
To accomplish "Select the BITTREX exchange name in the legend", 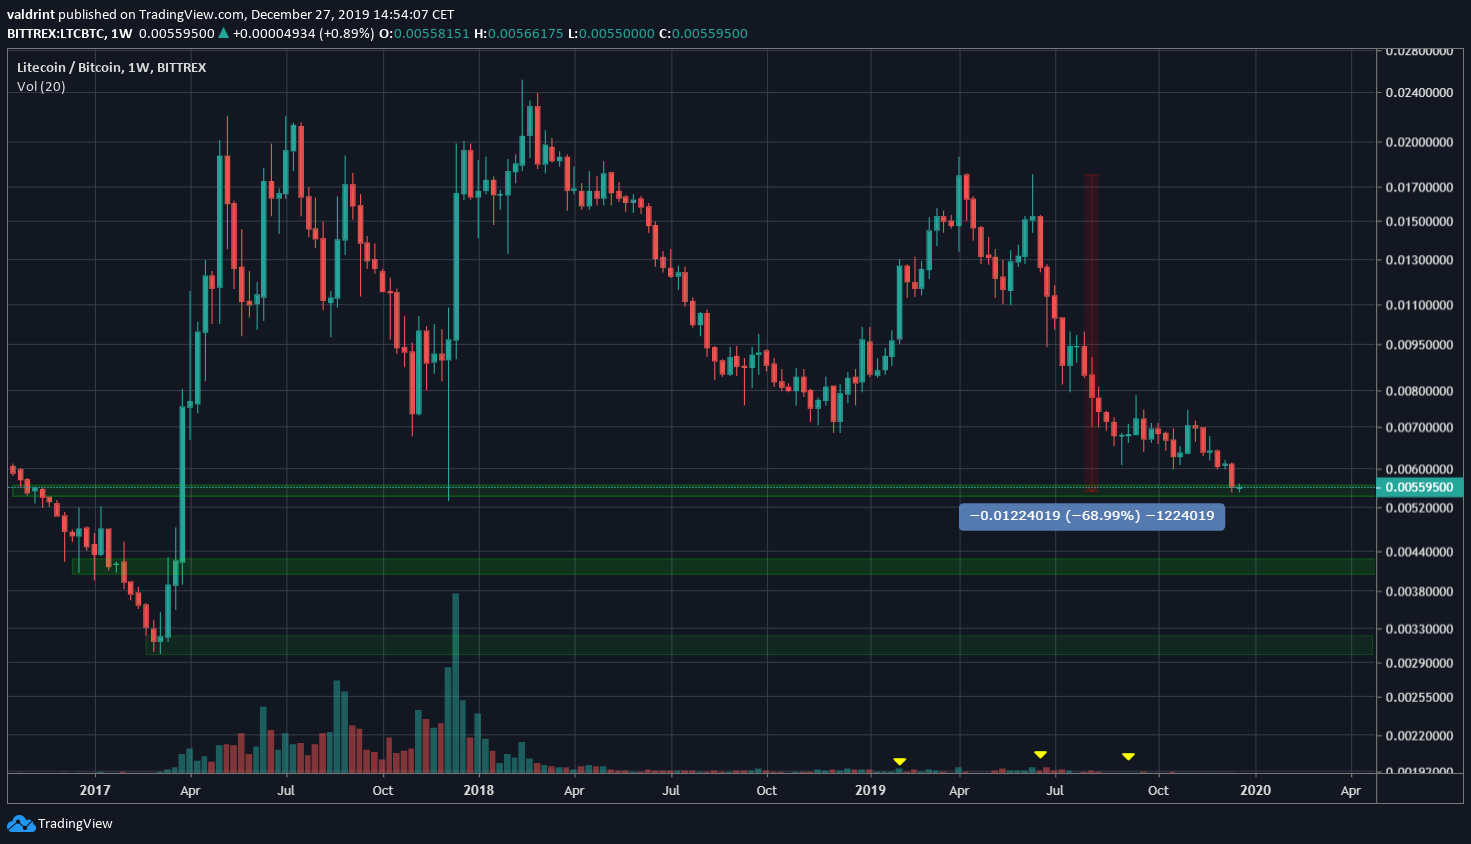I will point(181,67).
